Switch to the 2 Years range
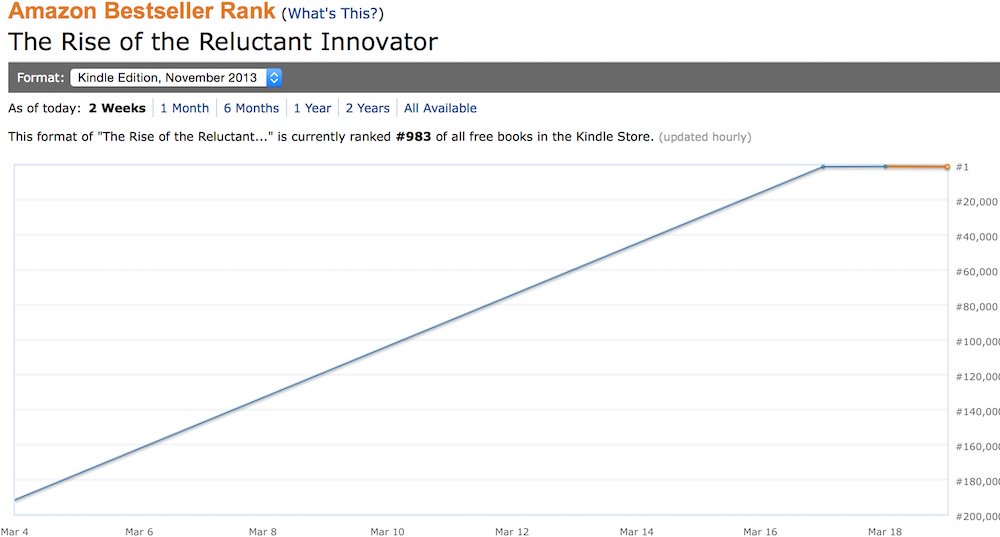This screenshot has width=1000, height=537. pos(367,108)
